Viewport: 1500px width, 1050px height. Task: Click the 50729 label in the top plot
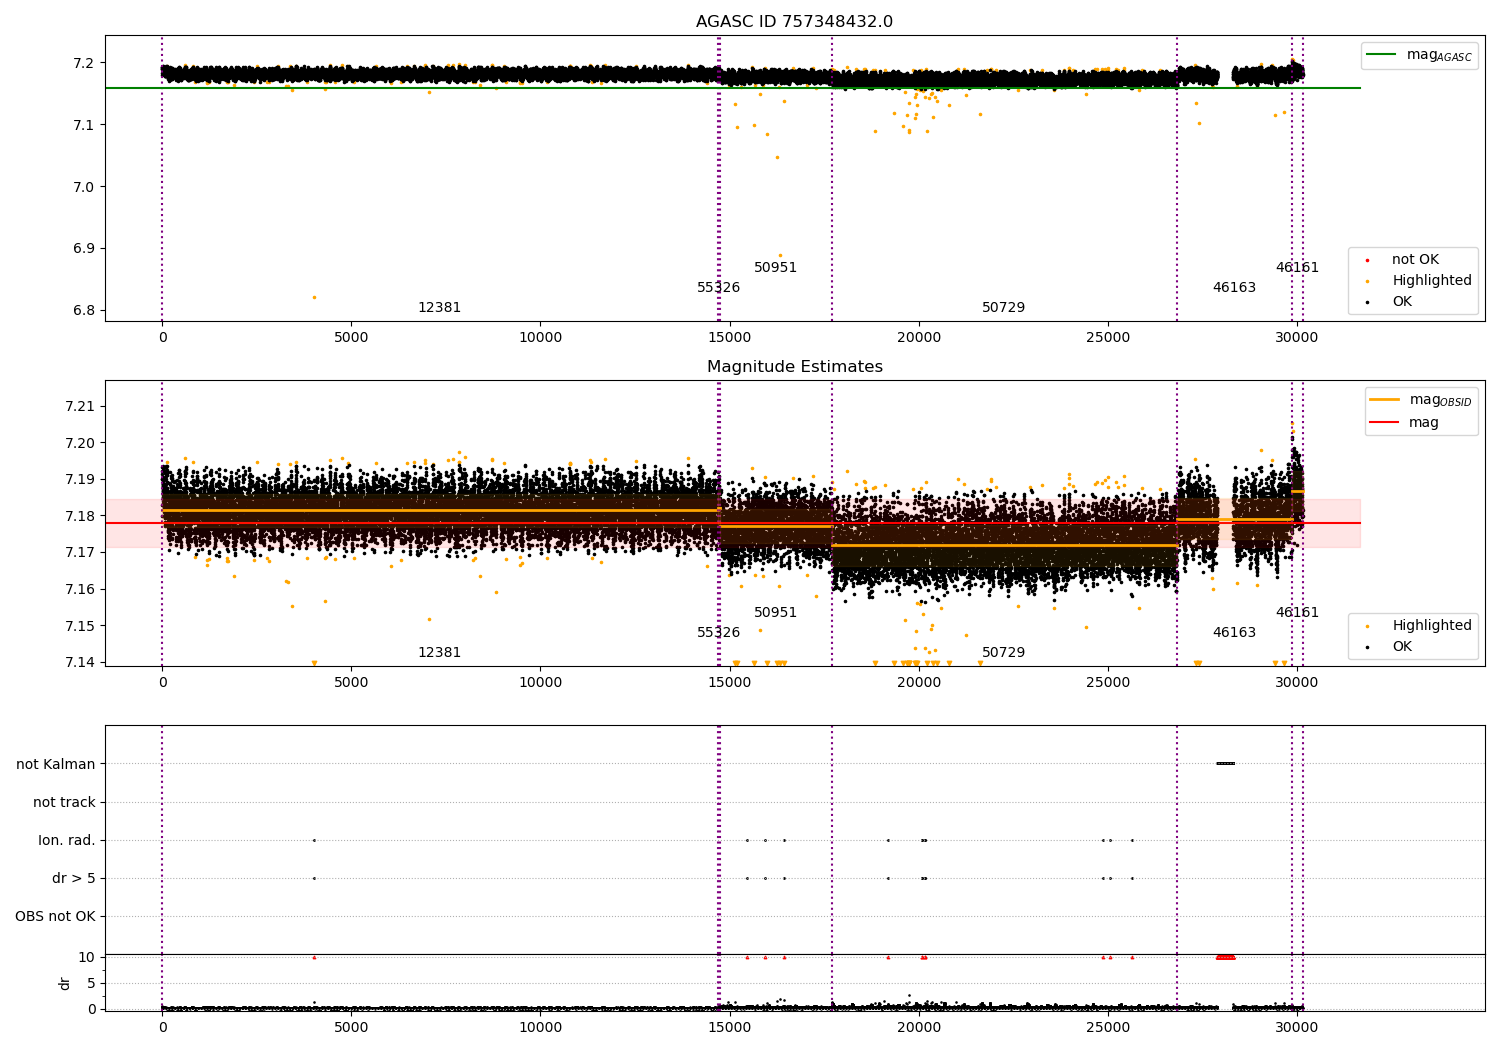pyautogui.click(x=1003, y=308)
